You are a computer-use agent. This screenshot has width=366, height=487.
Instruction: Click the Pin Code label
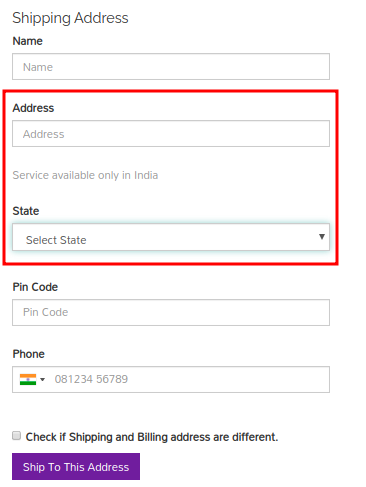[x=35, y=287]
